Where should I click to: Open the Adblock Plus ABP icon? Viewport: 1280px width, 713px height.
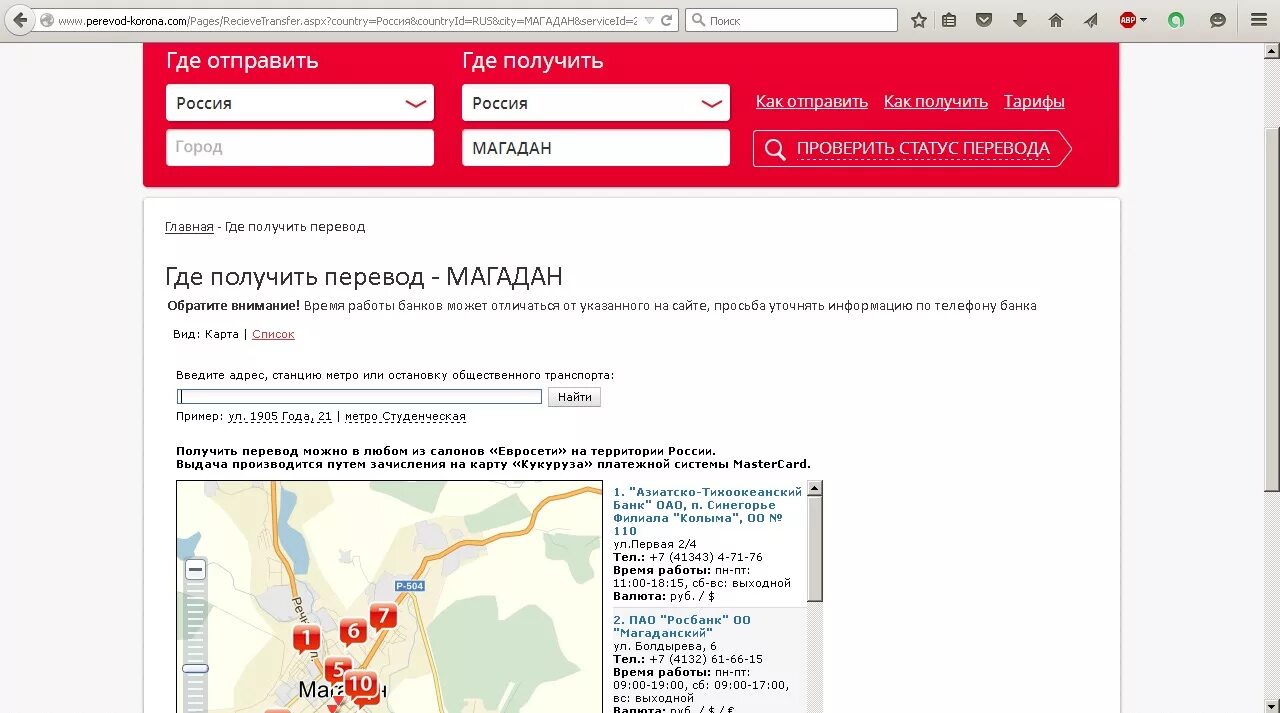point(1128,20)
